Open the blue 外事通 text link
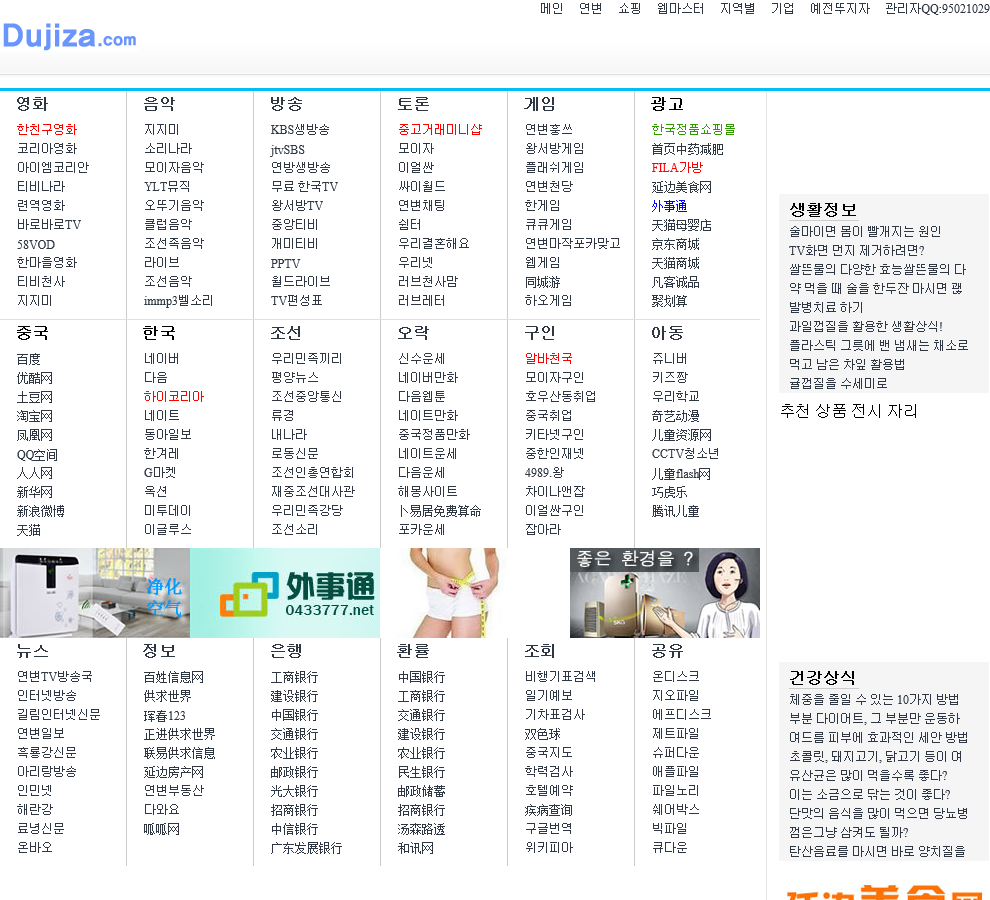Viewport: 990px width, 900px height. pos(669,206)
